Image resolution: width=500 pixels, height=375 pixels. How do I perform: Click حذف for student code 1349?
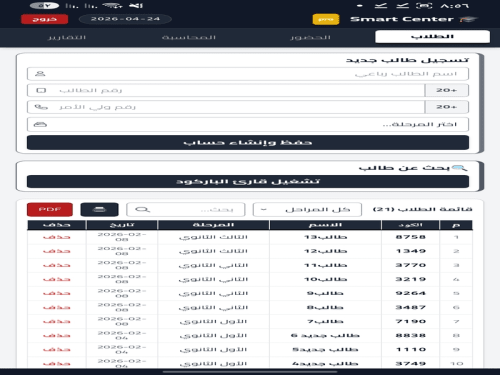57,251
